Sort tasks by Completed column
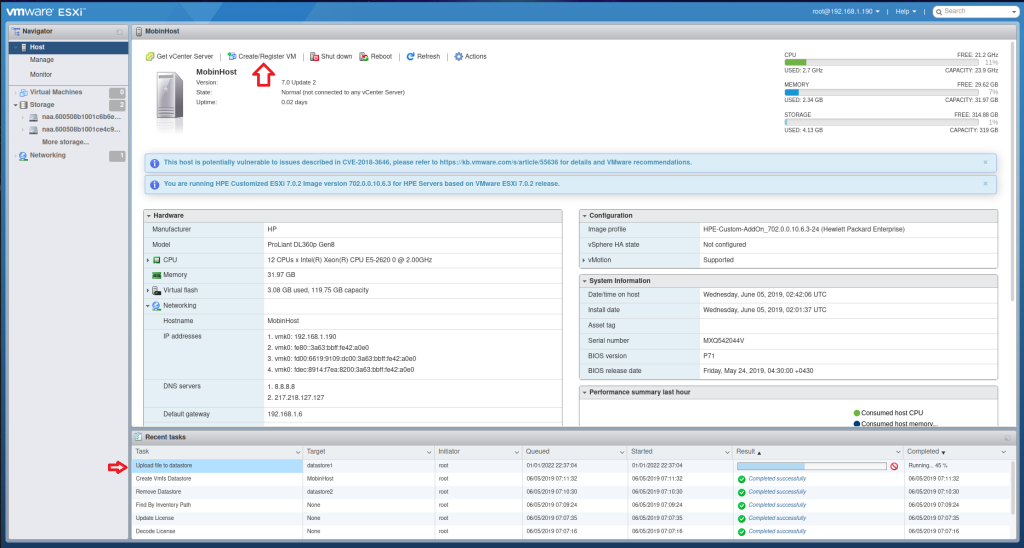Screen dimensions: 1024x548 [957, 451]
